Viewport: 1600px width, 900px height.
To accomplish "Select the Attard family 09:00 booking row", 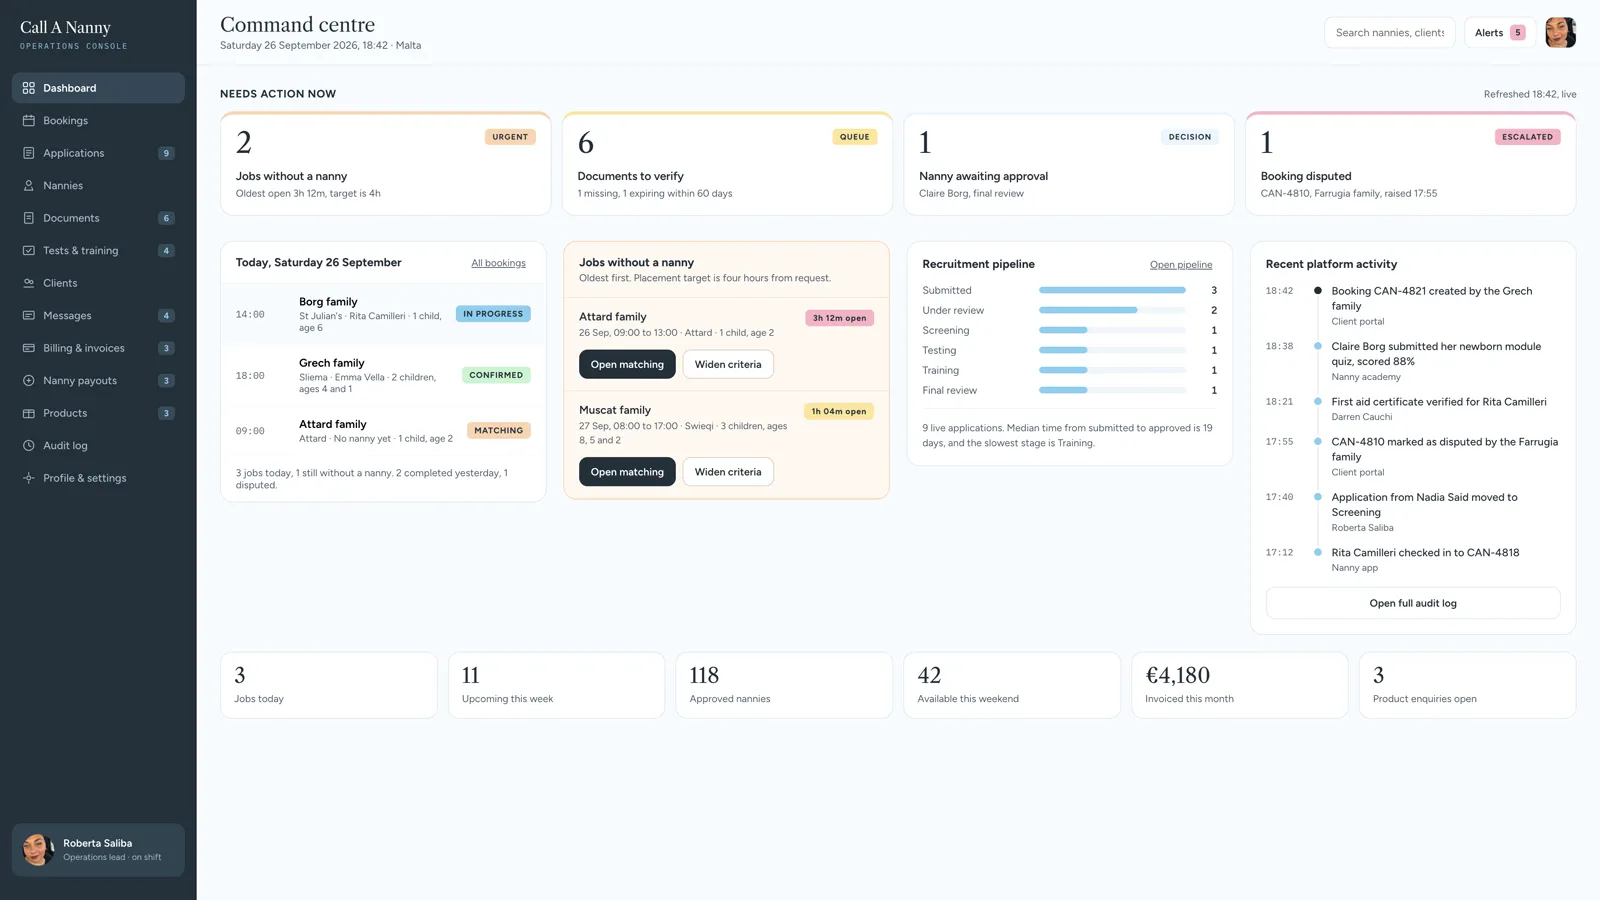I will [x=383, y=431].
